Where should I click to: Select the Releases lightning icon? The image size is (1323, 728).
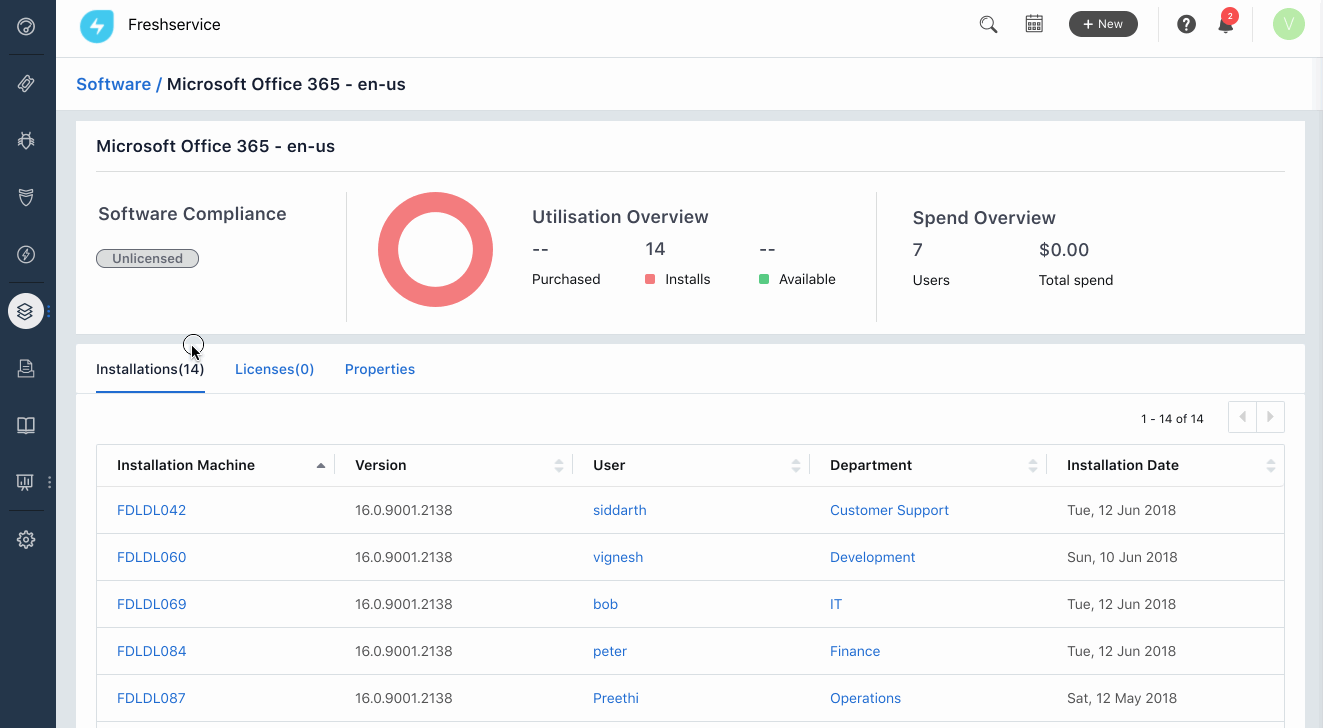(26, 254)
